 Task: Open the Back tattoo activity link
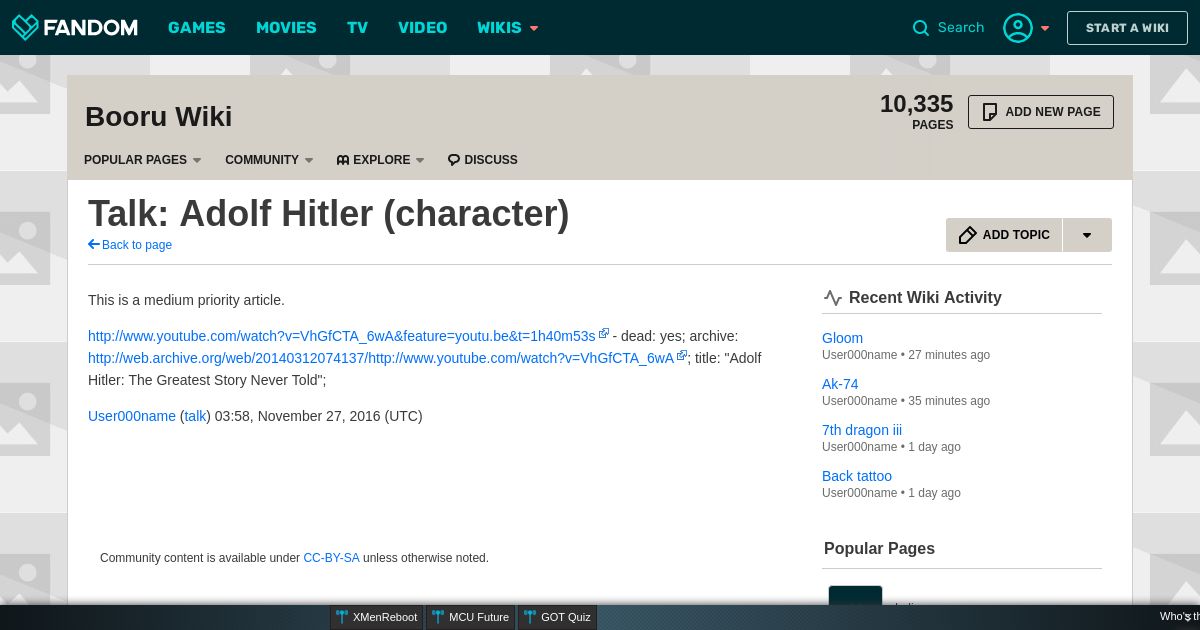[857, 476]
